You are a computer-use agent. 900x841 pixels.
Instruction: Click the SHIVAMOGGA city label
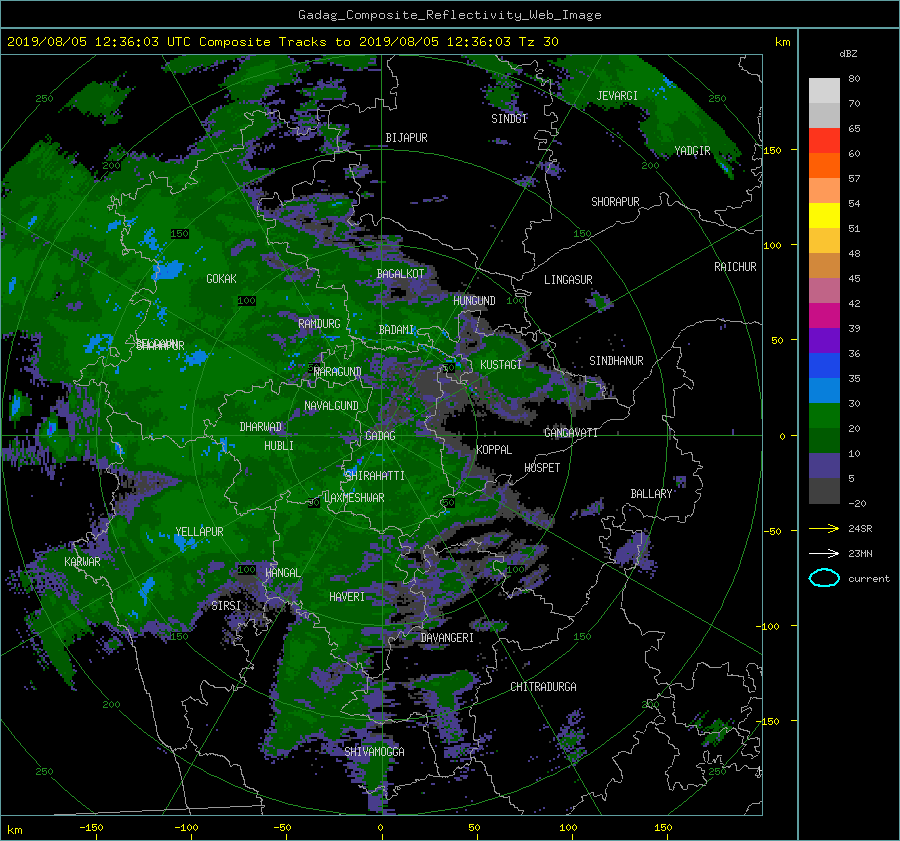point(374,752)
